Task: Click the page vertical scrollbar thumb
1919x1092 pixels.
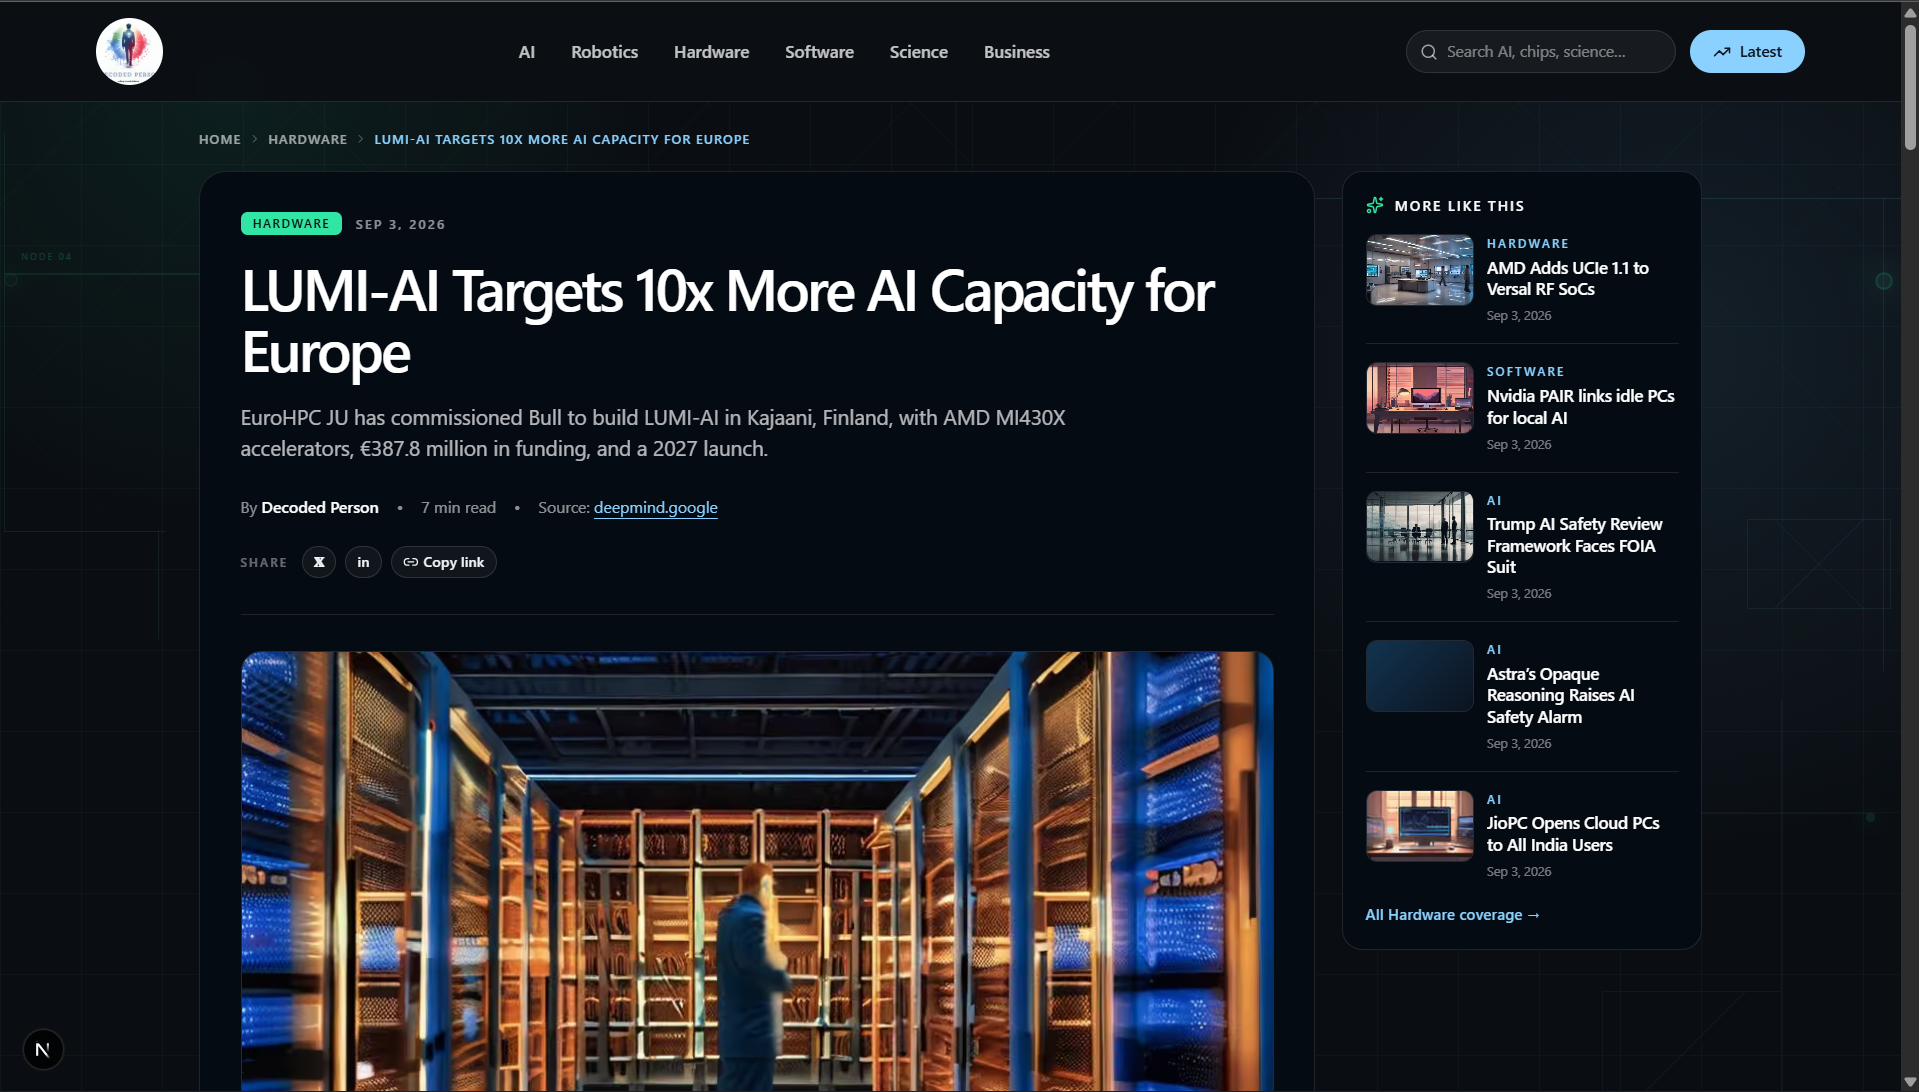Action: point(1910,88)
